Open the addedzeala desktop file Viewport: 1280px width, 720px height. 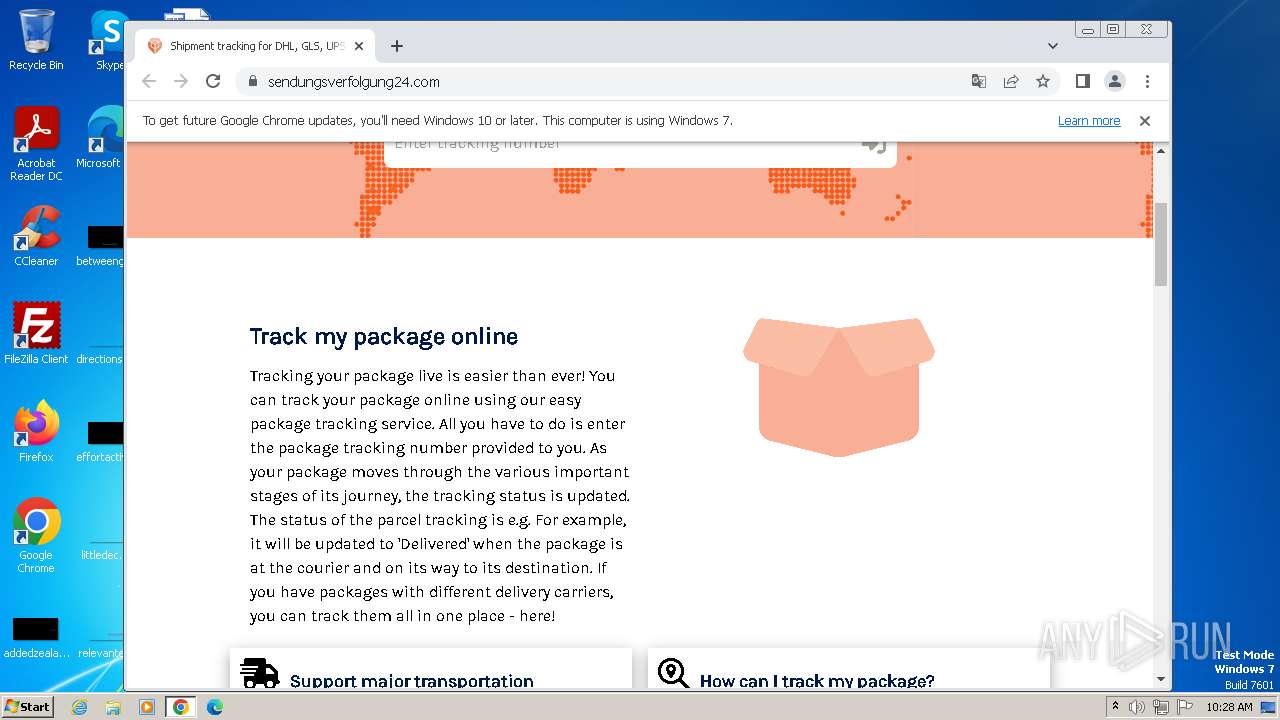pos(36,637)
